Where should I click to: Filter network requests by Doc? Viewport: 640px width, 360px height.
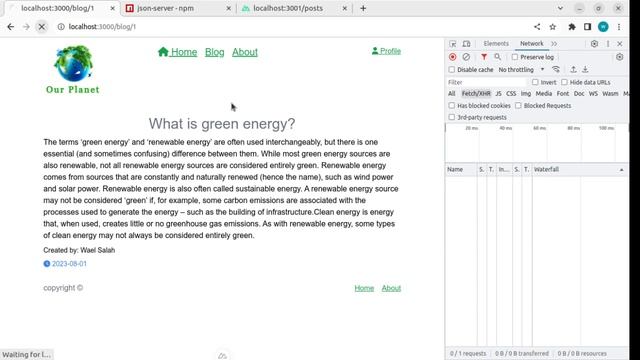coord(579,93)
